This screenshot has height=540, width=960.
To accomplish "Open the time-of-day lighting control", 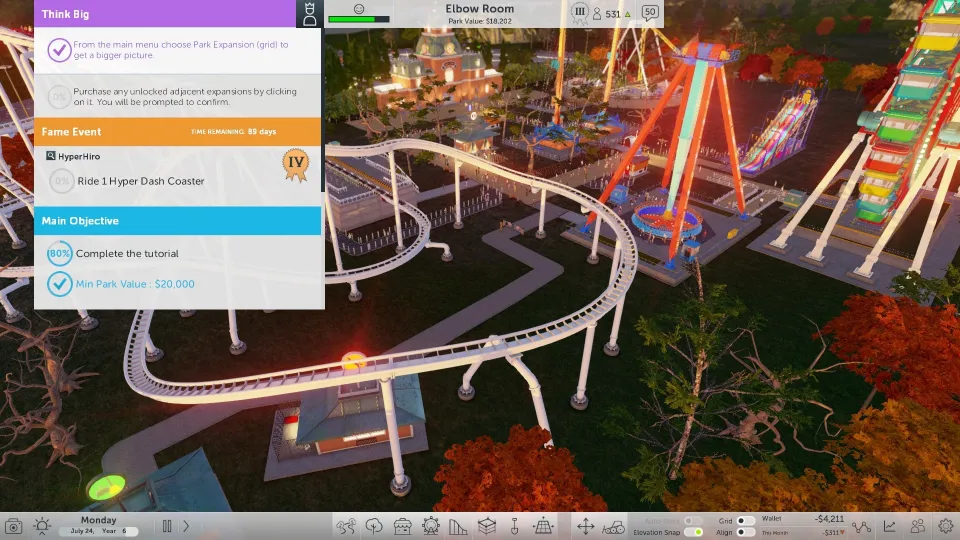I will (x=43, y=526).
